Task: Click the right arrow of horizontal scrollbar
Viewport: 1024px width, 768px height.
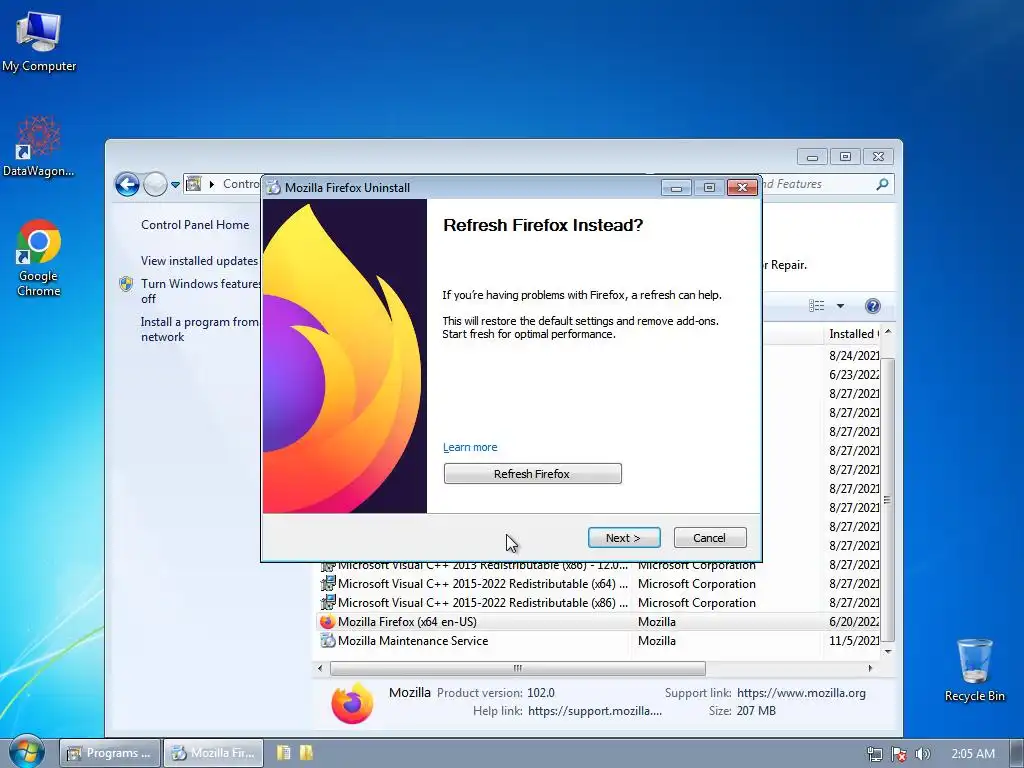Action: click(x=870, y=668)
